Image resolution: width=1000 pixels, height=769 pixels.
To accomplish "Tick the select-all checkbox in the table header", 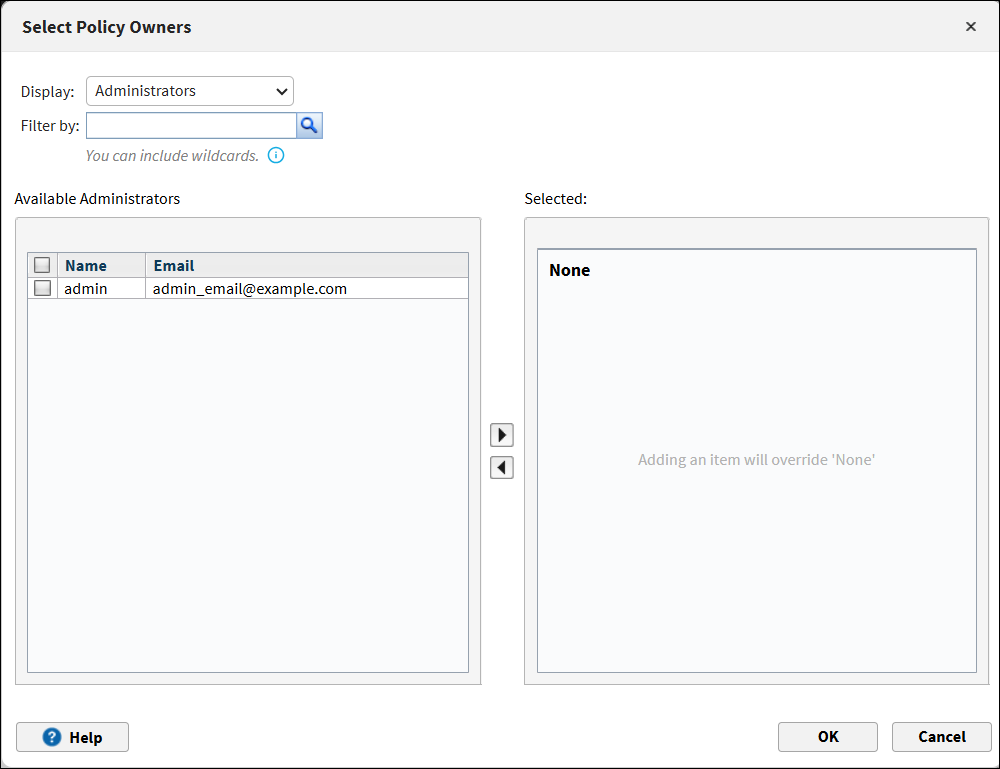I will tap(42, 265).
